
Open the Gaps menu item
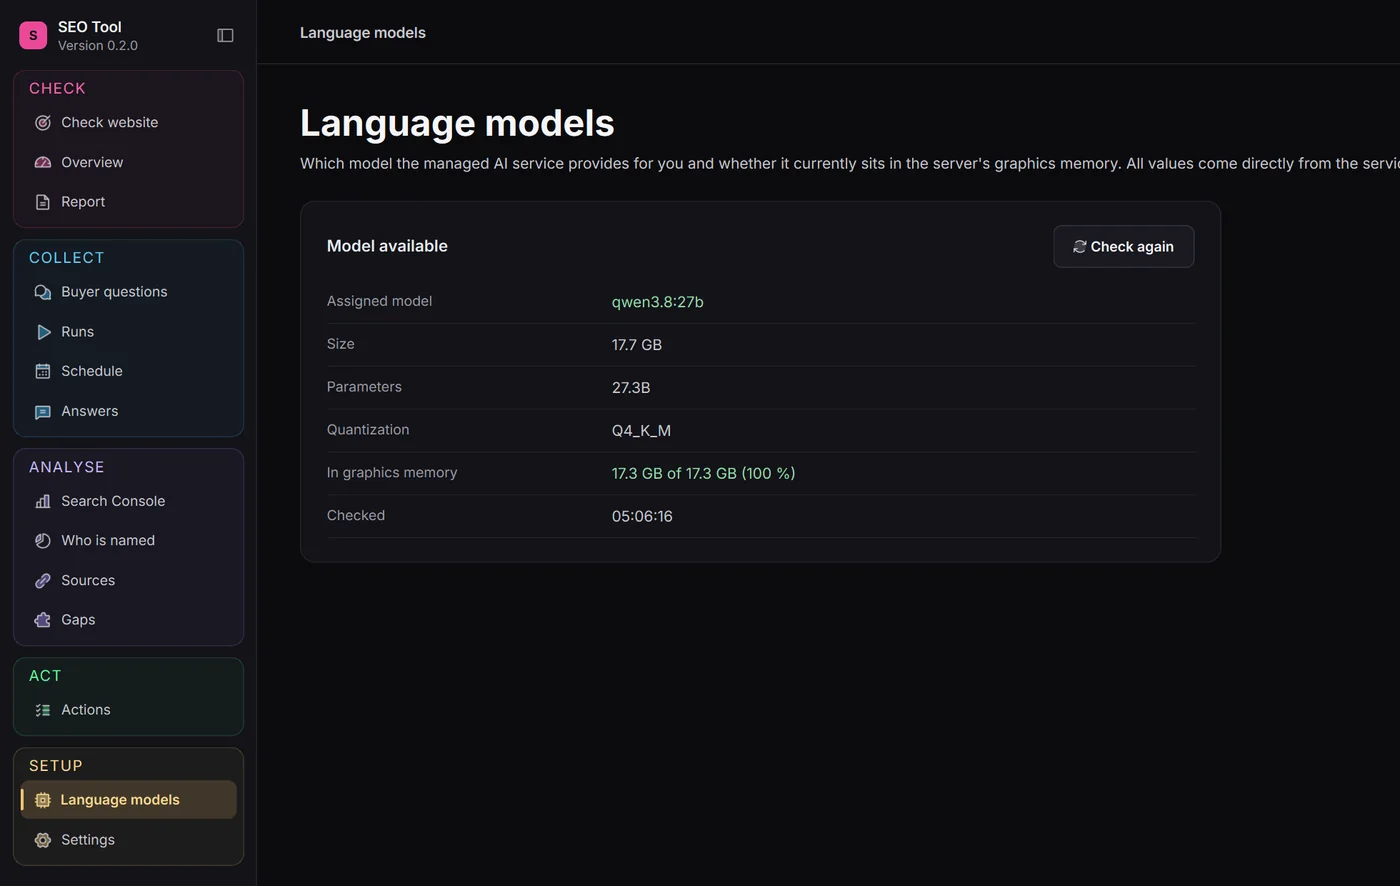click(x=128, y=620)
